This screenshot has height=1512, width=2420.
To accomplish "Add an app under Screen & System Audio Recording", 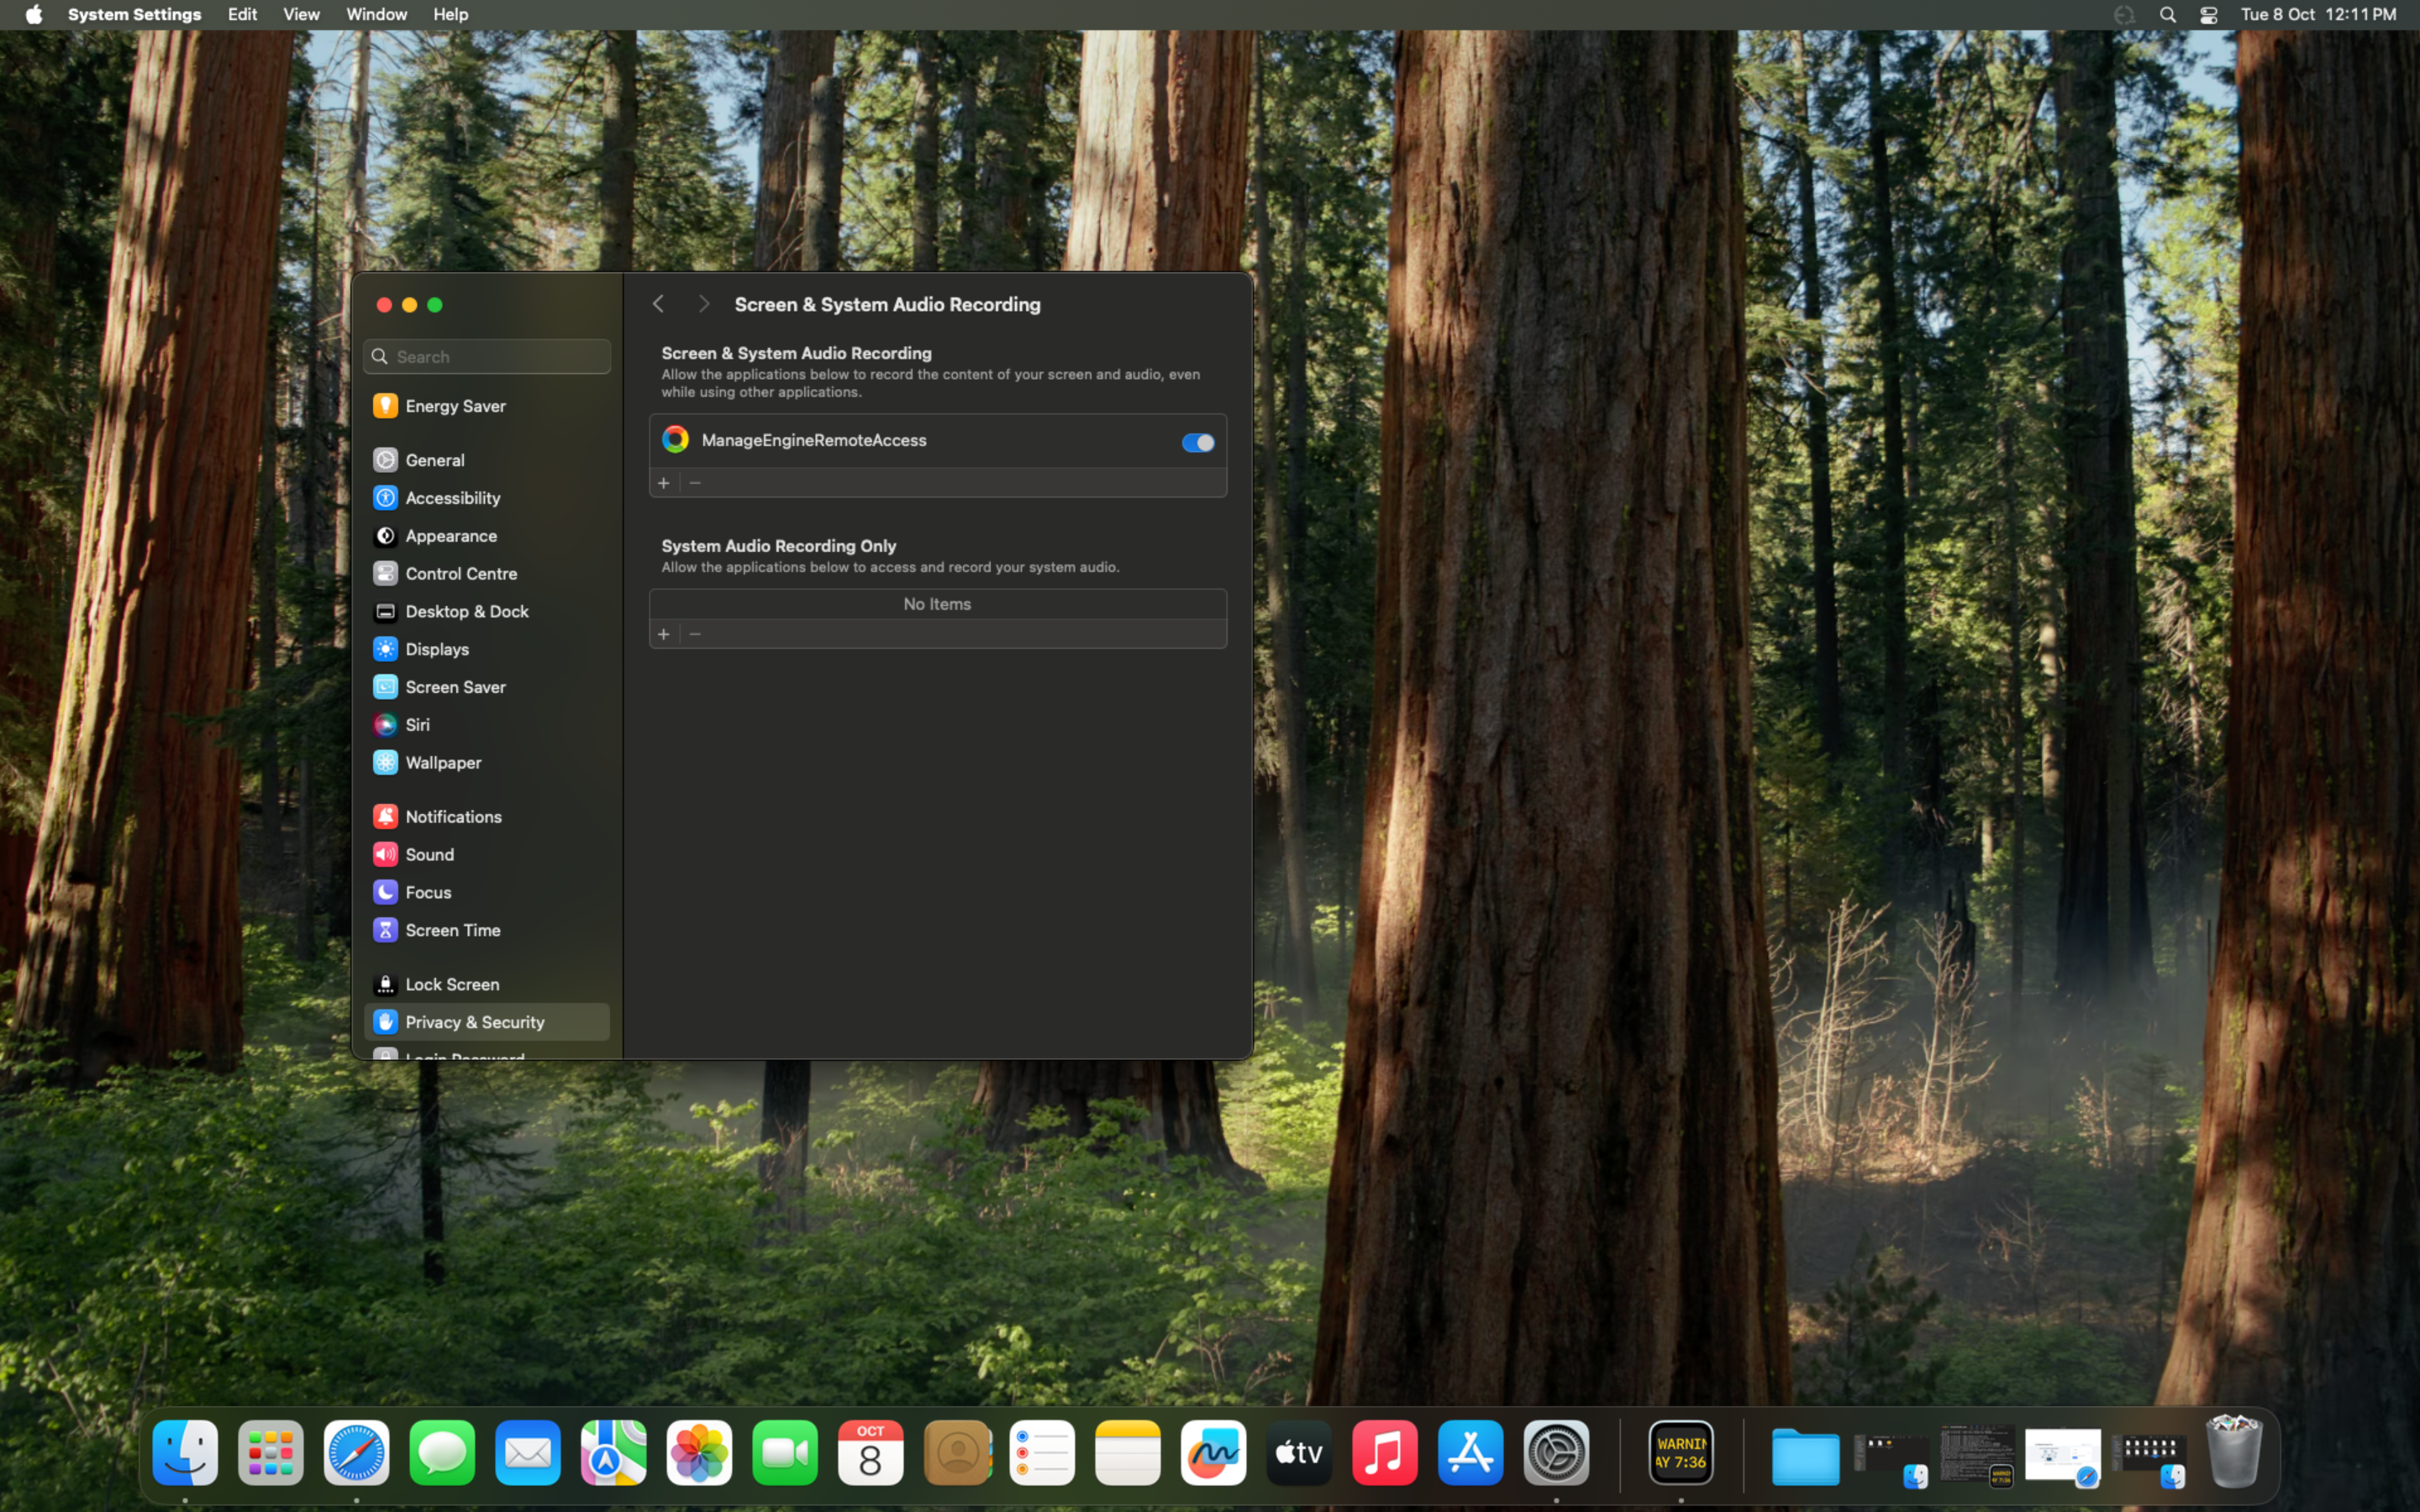I will point(663,482).
